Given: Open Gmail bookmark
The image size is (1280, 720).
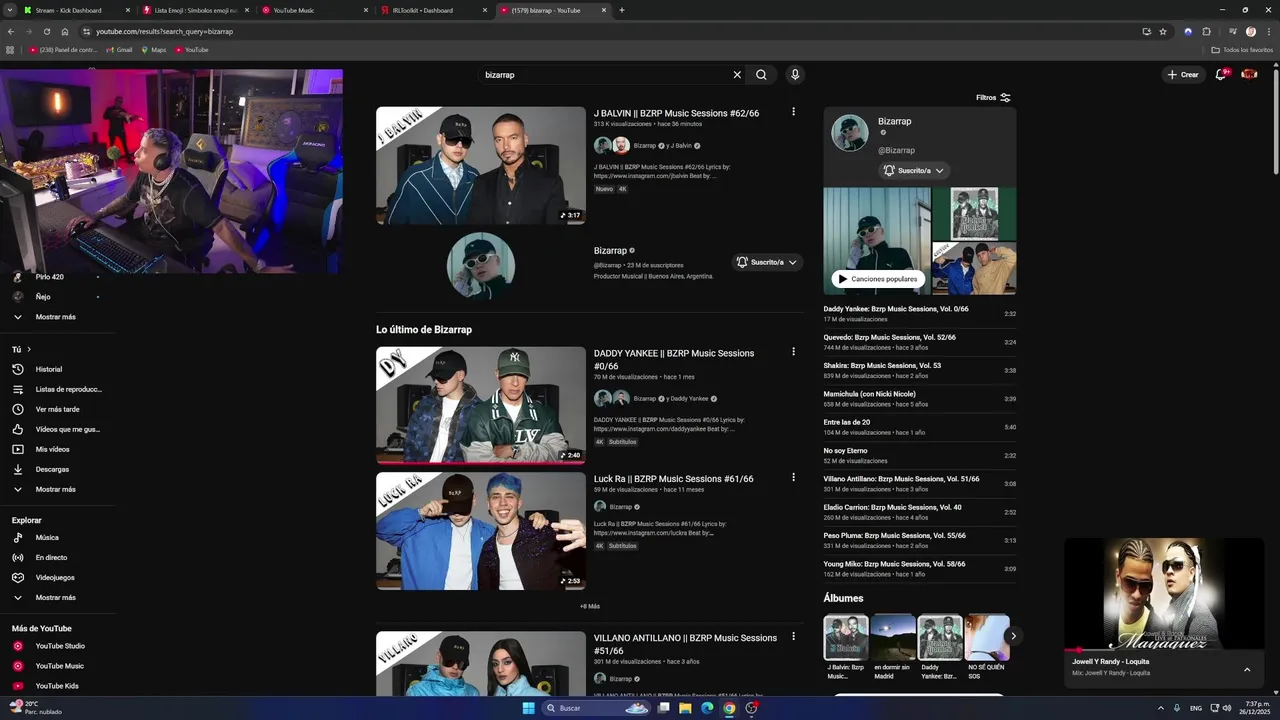Looking at the screenshot, I should coord(118,49).
